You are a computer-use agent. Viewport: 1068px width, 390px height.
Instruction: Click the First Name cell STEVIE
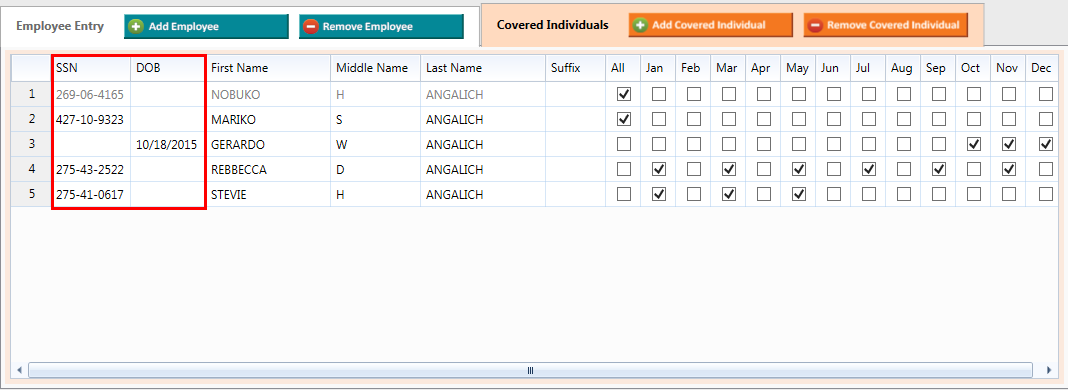click(268, 195)
